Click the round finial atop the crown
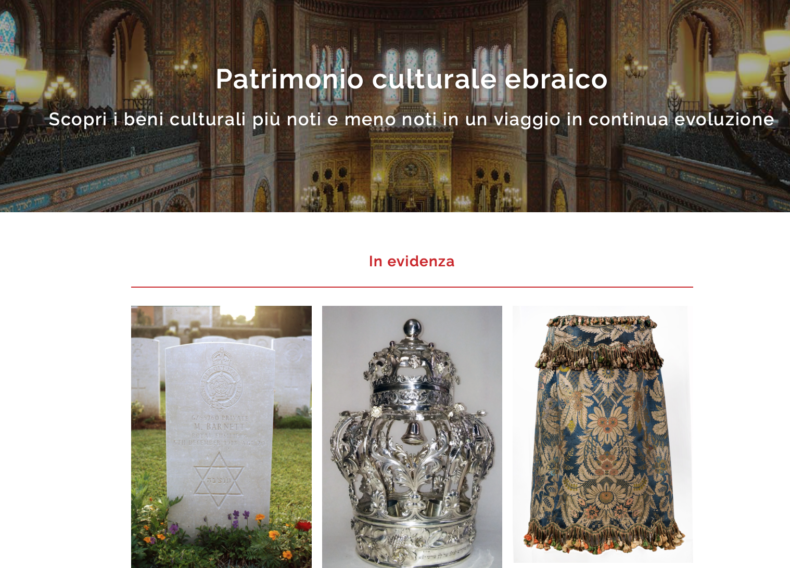The width and height of the screenshot is (790, 568). point(413,328)
